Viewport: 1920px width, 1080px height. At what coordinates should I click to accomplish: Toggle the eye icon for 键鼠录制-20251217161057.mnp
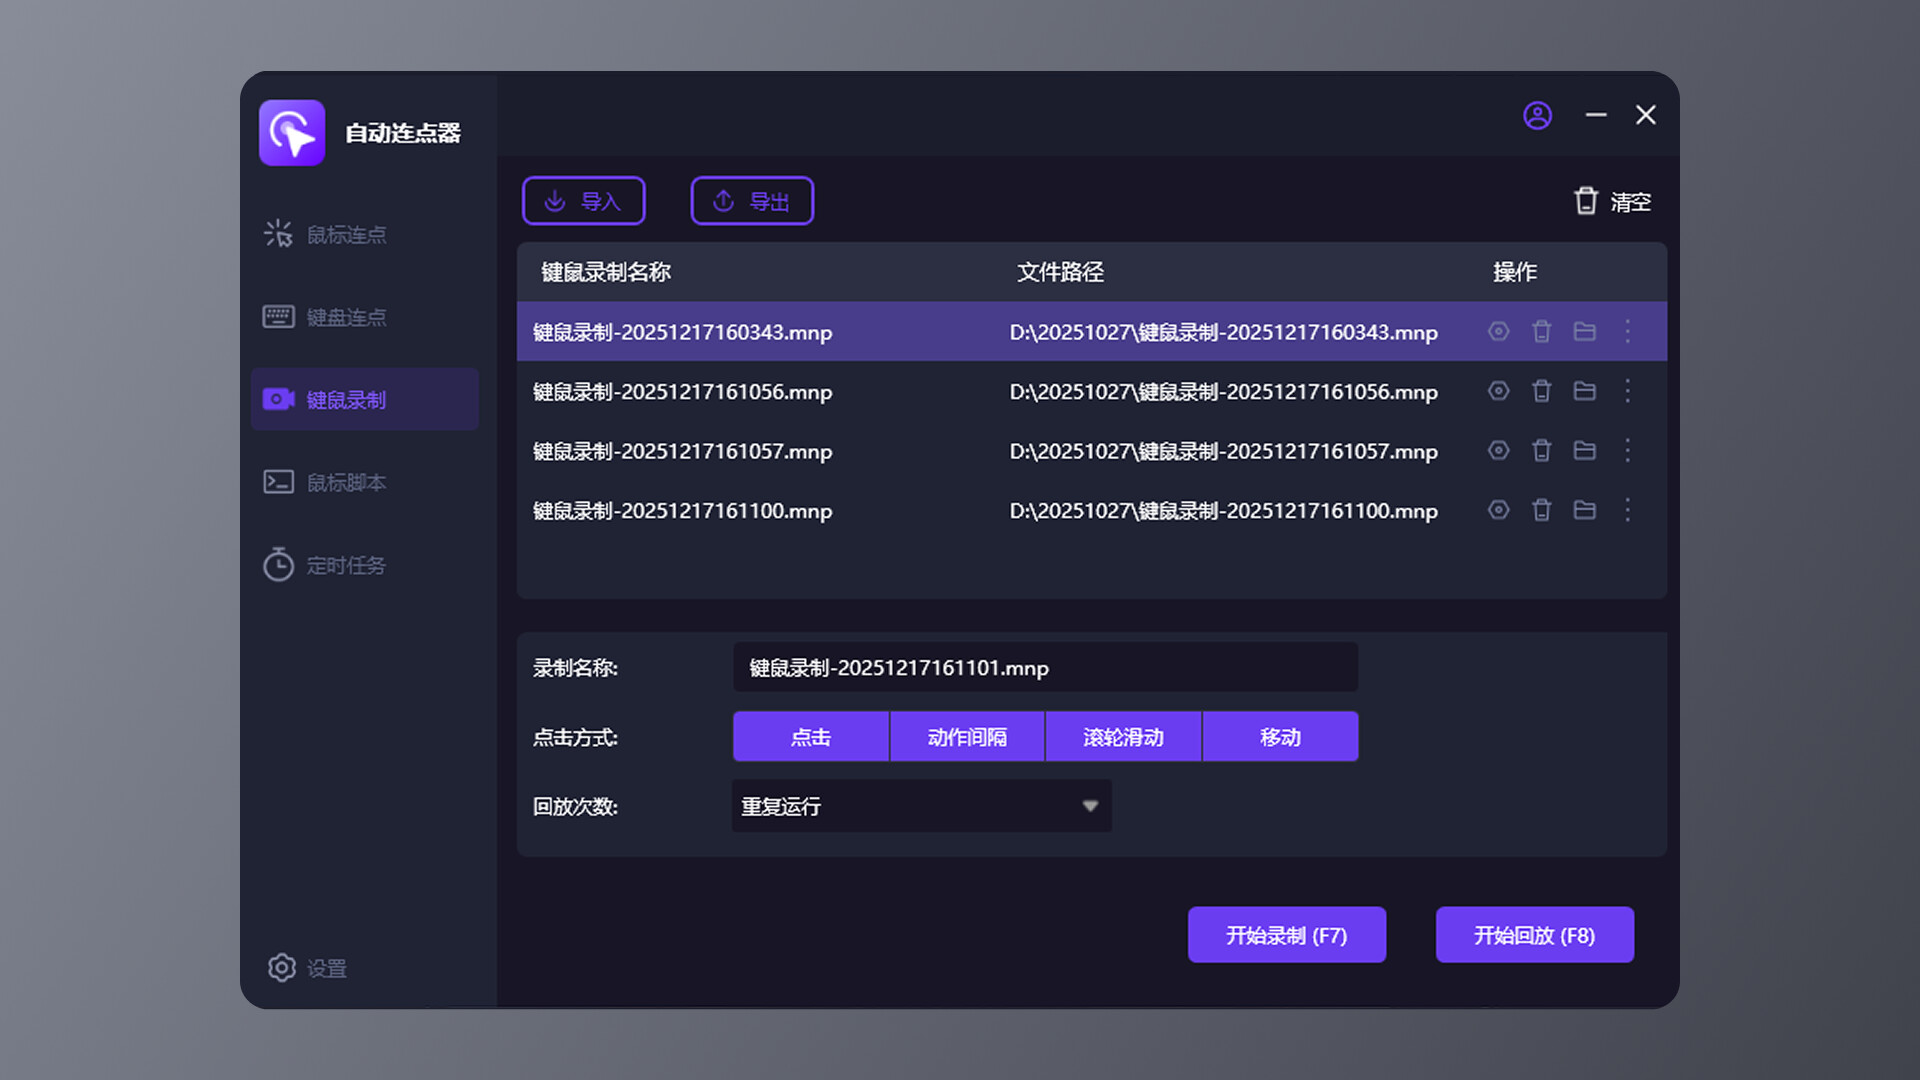(1498, 451)
